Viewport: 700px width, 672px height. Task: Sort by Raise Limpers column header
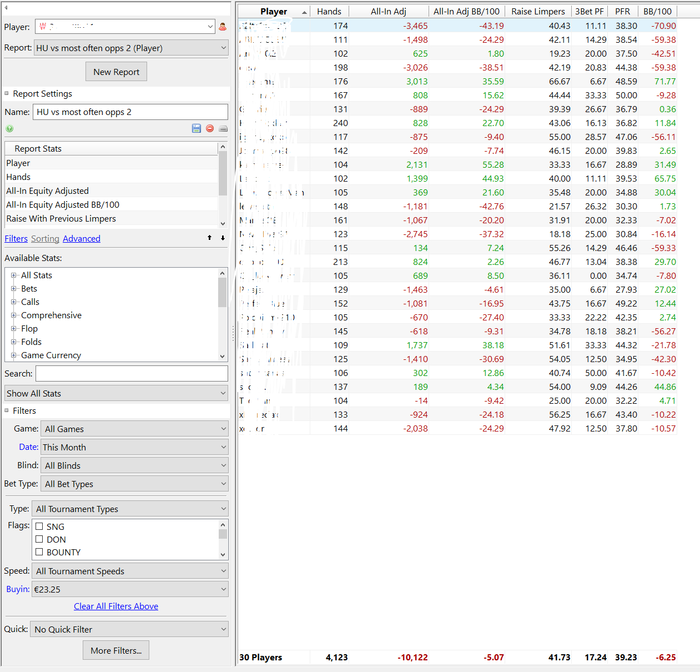pyautogui.click(x=538, y=12)
